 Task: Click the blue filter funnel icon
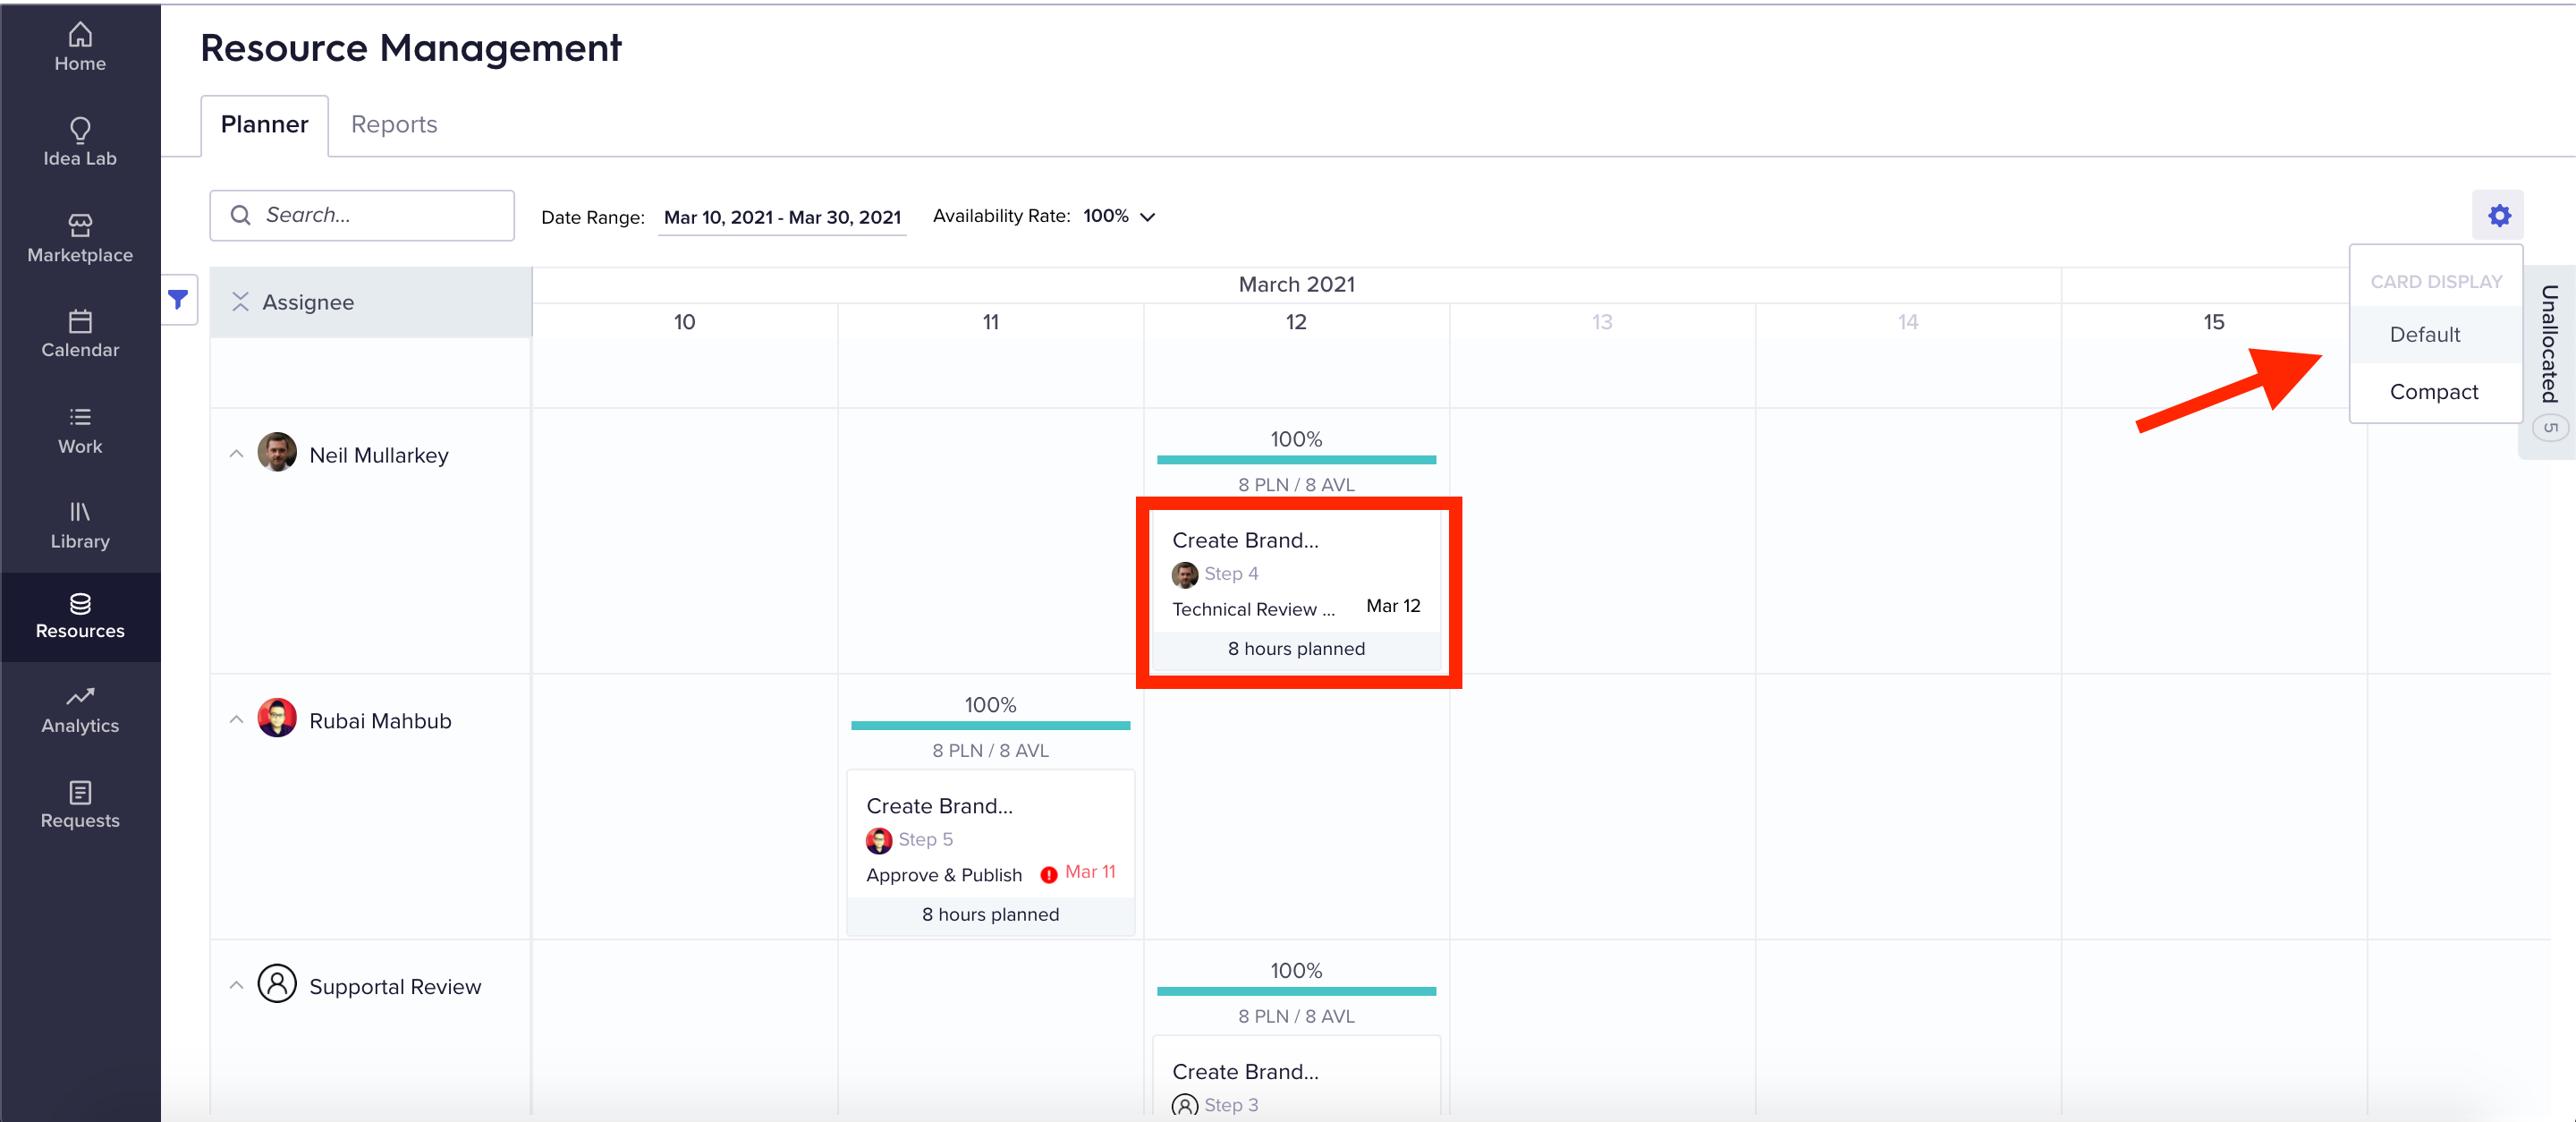(x=178, y=299)
